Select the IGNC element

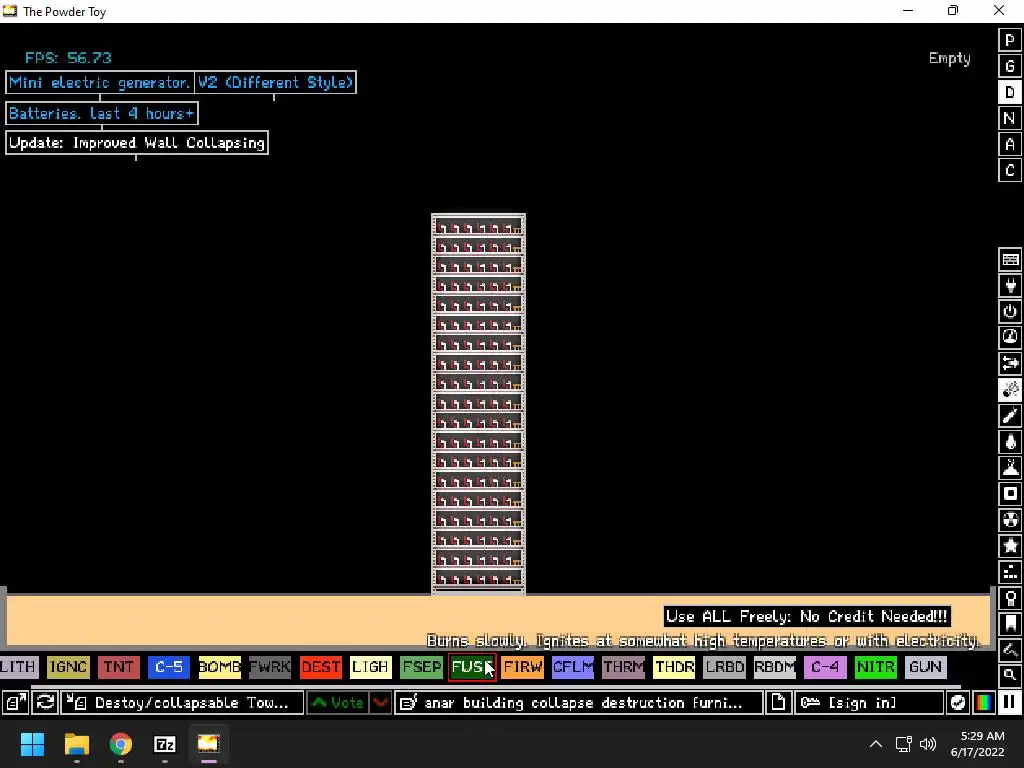pyautogui.click(x=68, y=667)
